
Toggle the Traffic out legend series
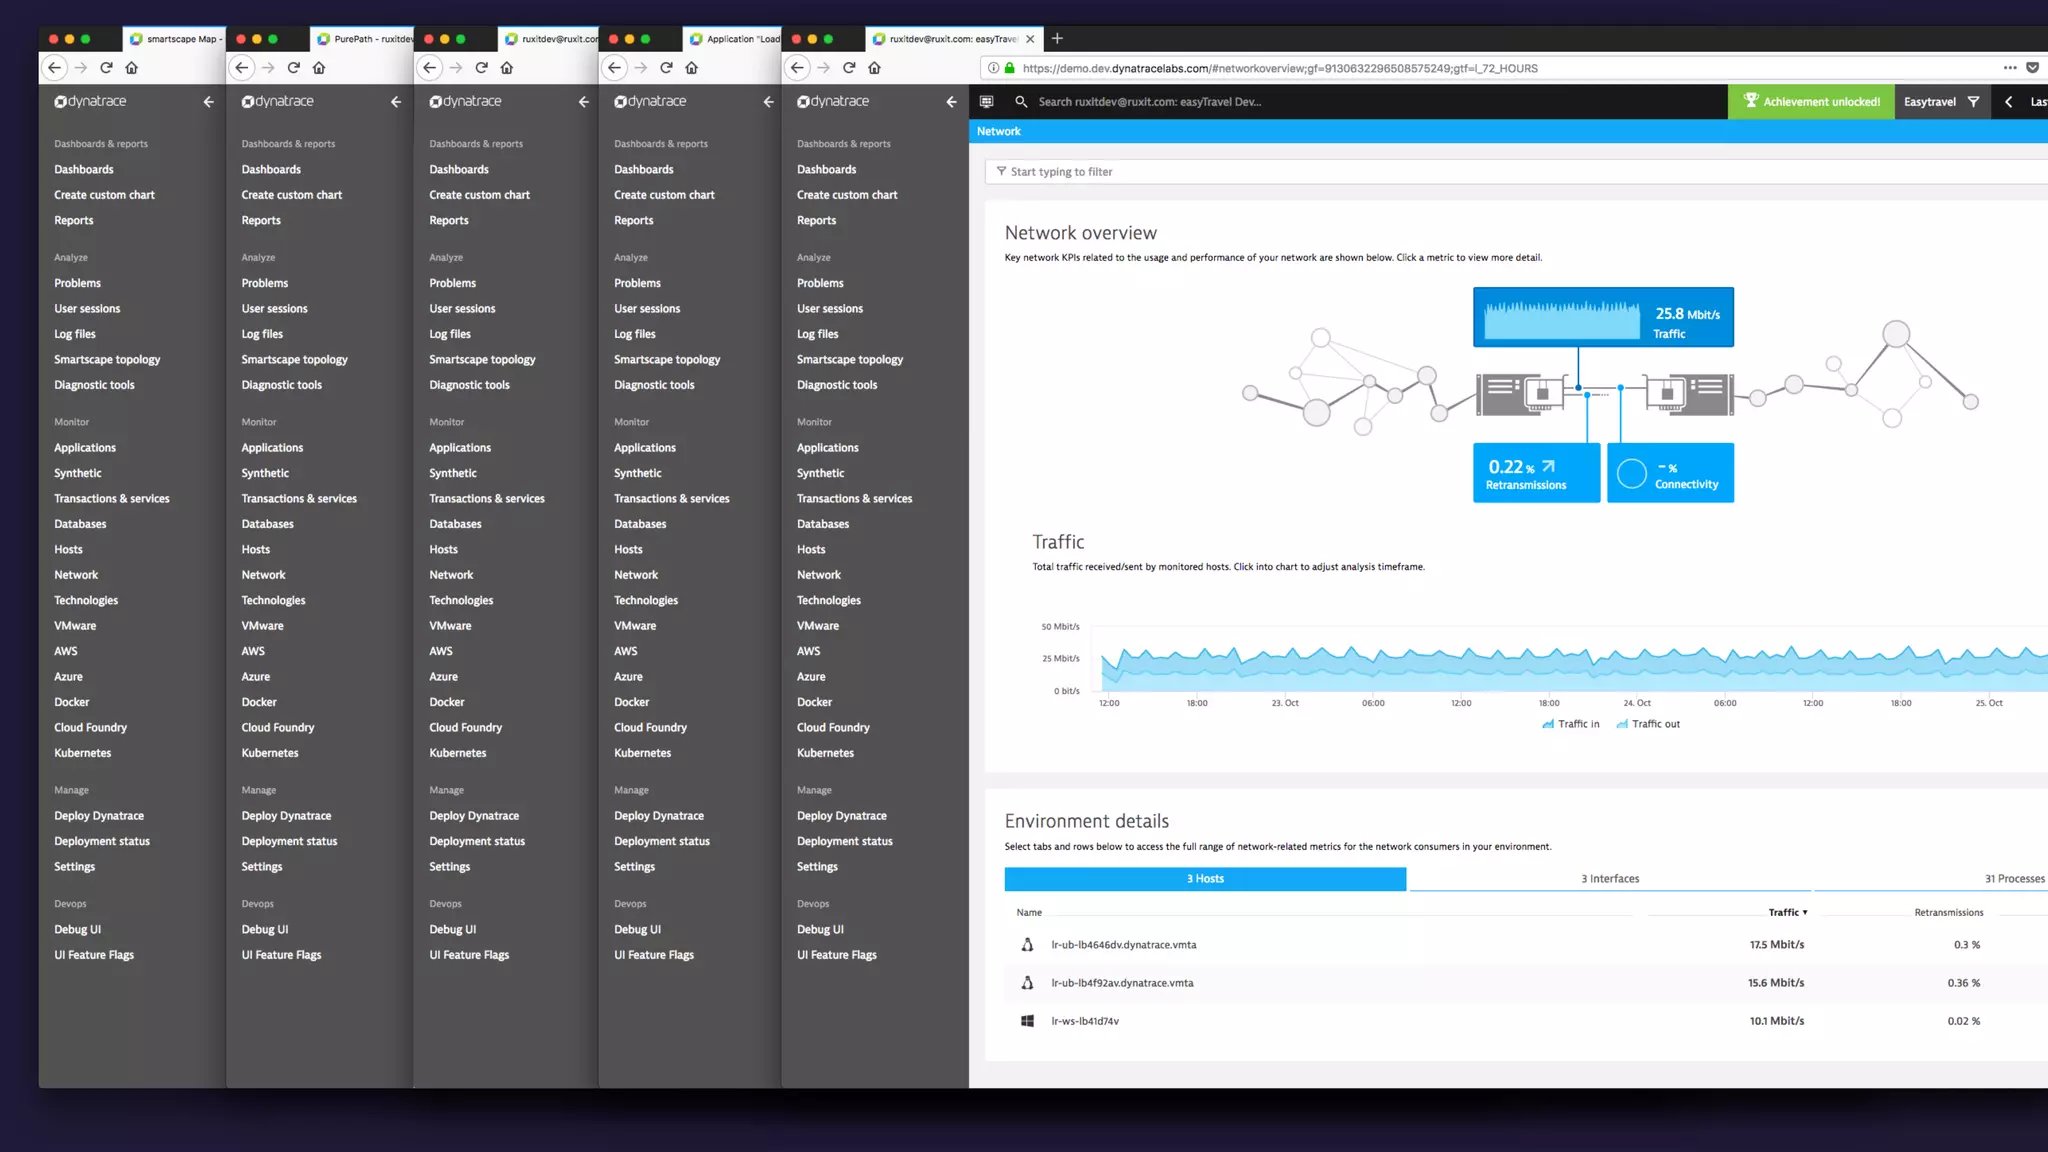[1648, 724]
